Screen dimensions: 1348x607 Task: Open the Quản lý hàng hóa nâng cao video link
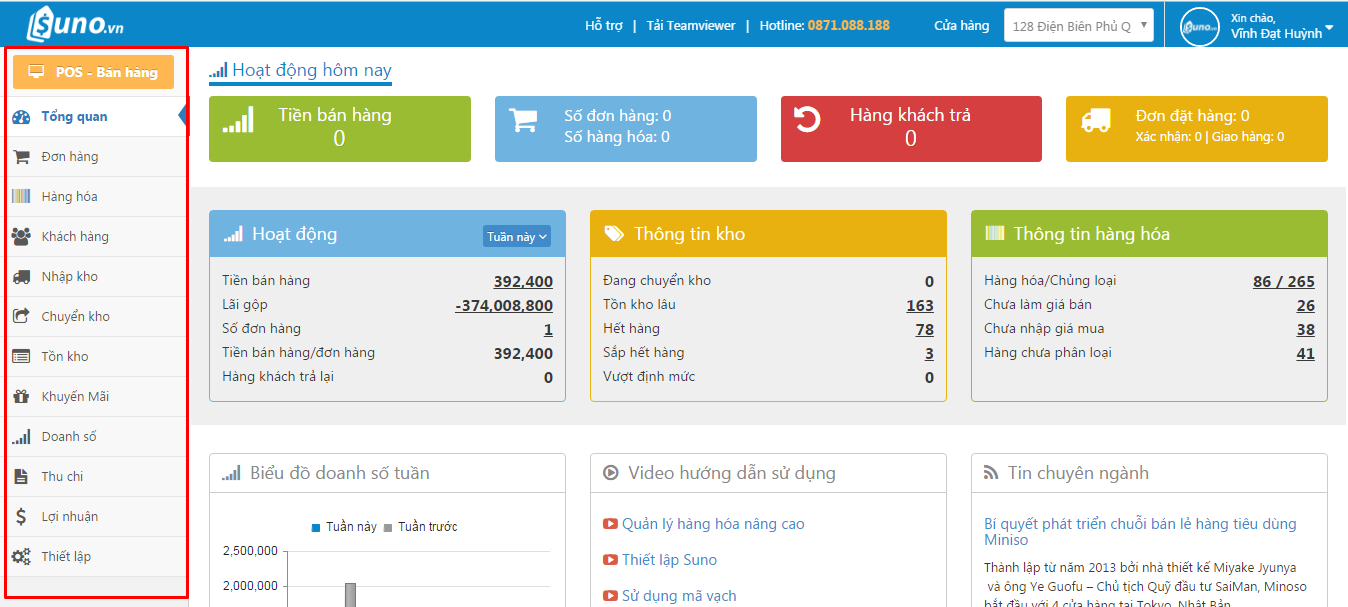(713, 524)
